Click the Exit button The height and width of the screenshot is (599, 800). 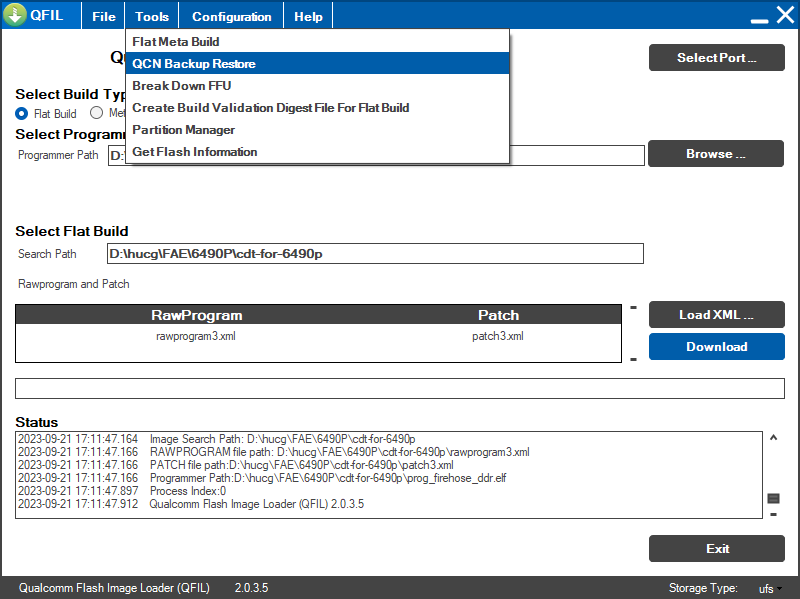pos(716,548)
